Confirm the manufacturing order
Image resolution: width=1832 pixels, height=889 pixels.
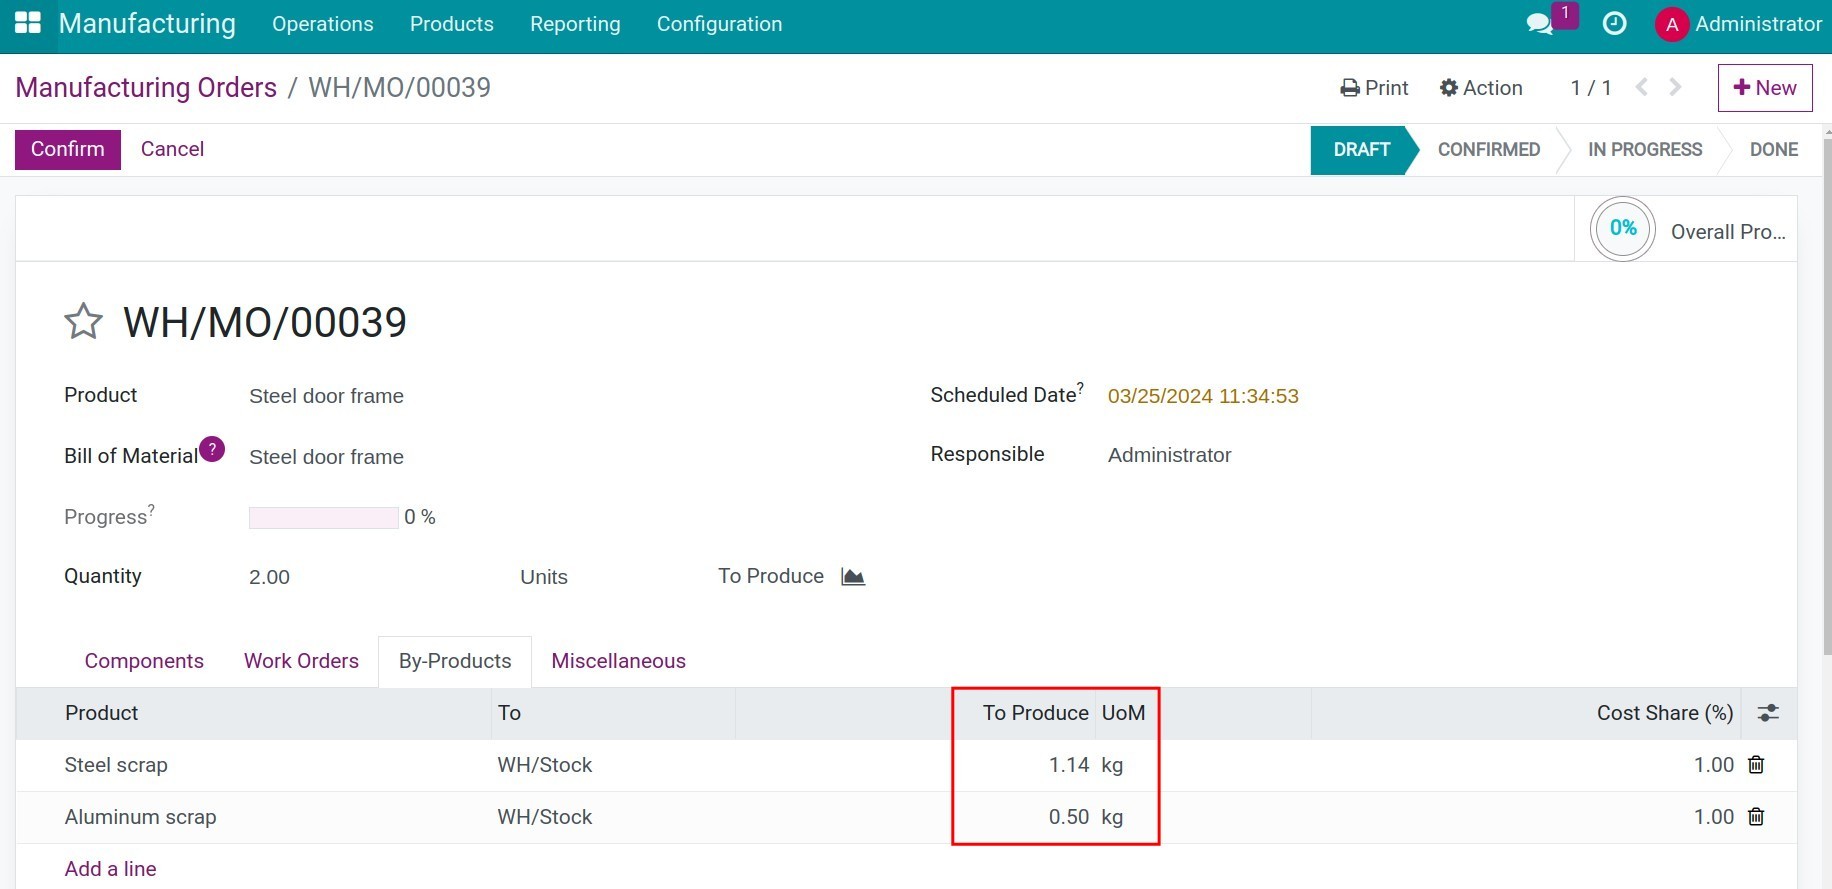[68, 149]
